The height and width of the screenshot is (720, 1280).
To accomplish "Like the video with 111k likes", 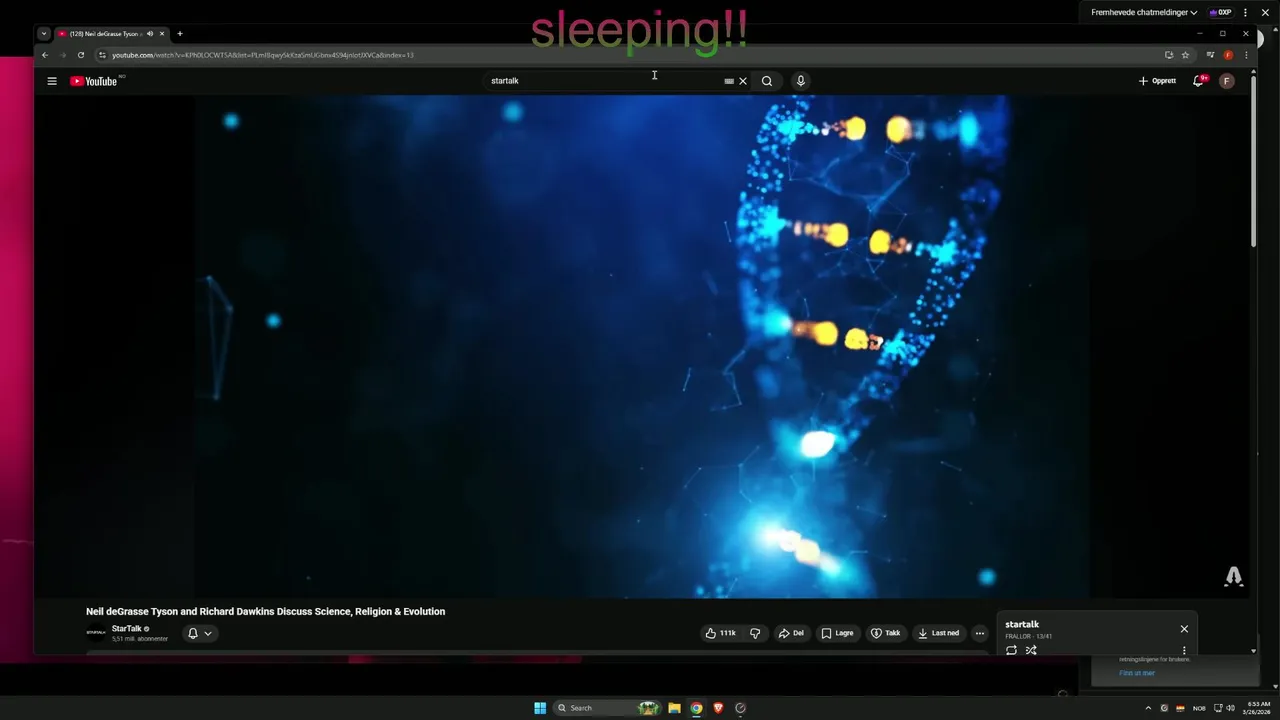I will pyautogui.click(x=720, y=633).
